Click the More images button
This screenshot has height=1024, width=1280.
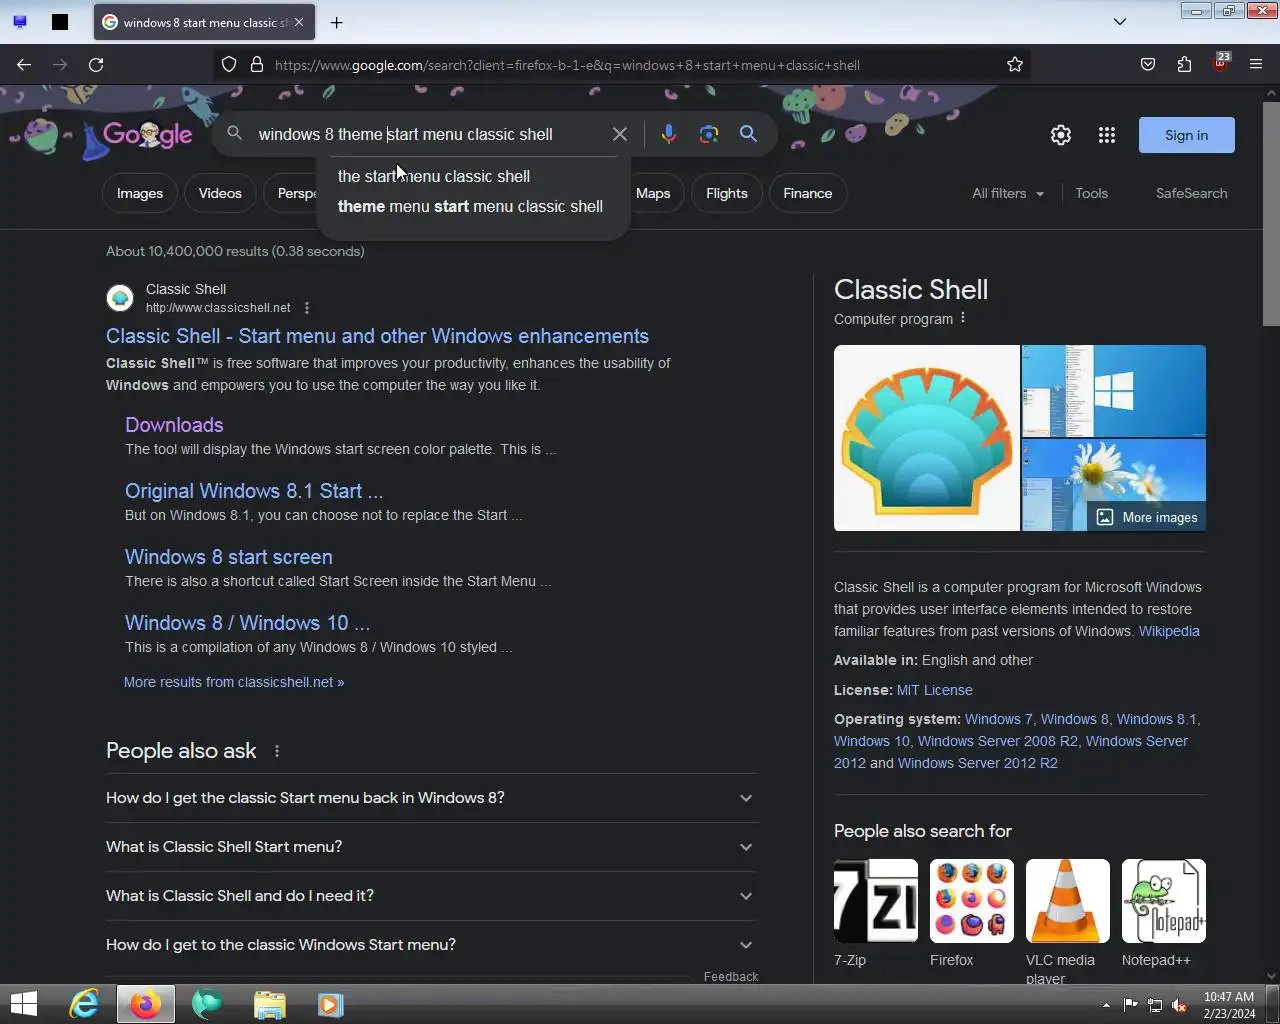(1147, 517)
